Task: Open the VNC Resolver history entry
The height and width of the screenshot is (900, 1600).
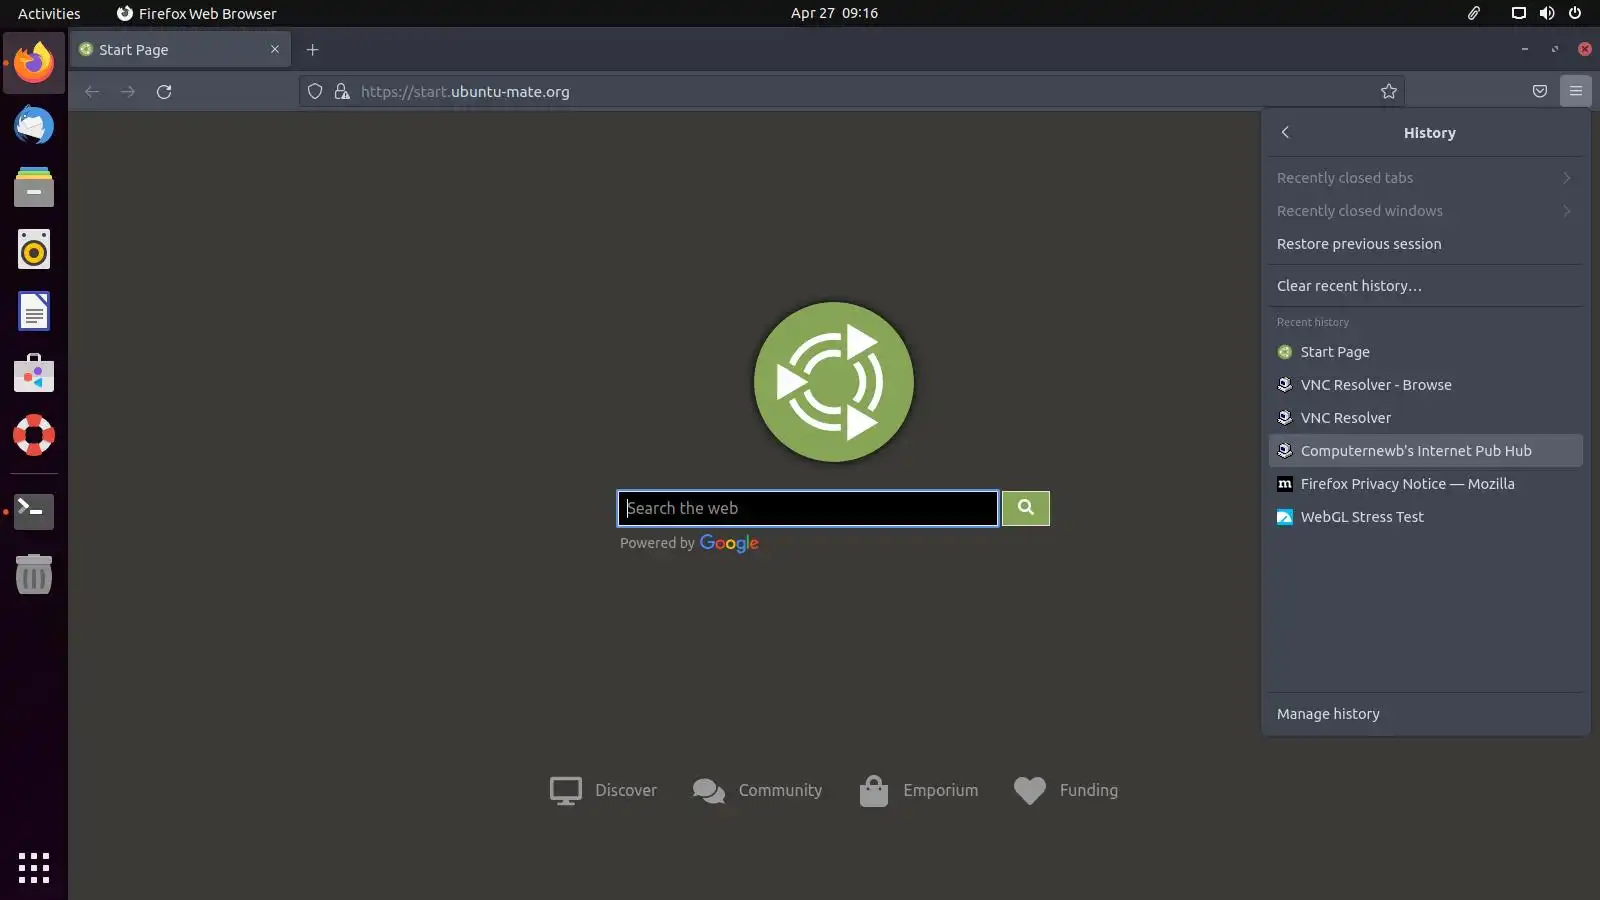Action: coord(1426,418)
